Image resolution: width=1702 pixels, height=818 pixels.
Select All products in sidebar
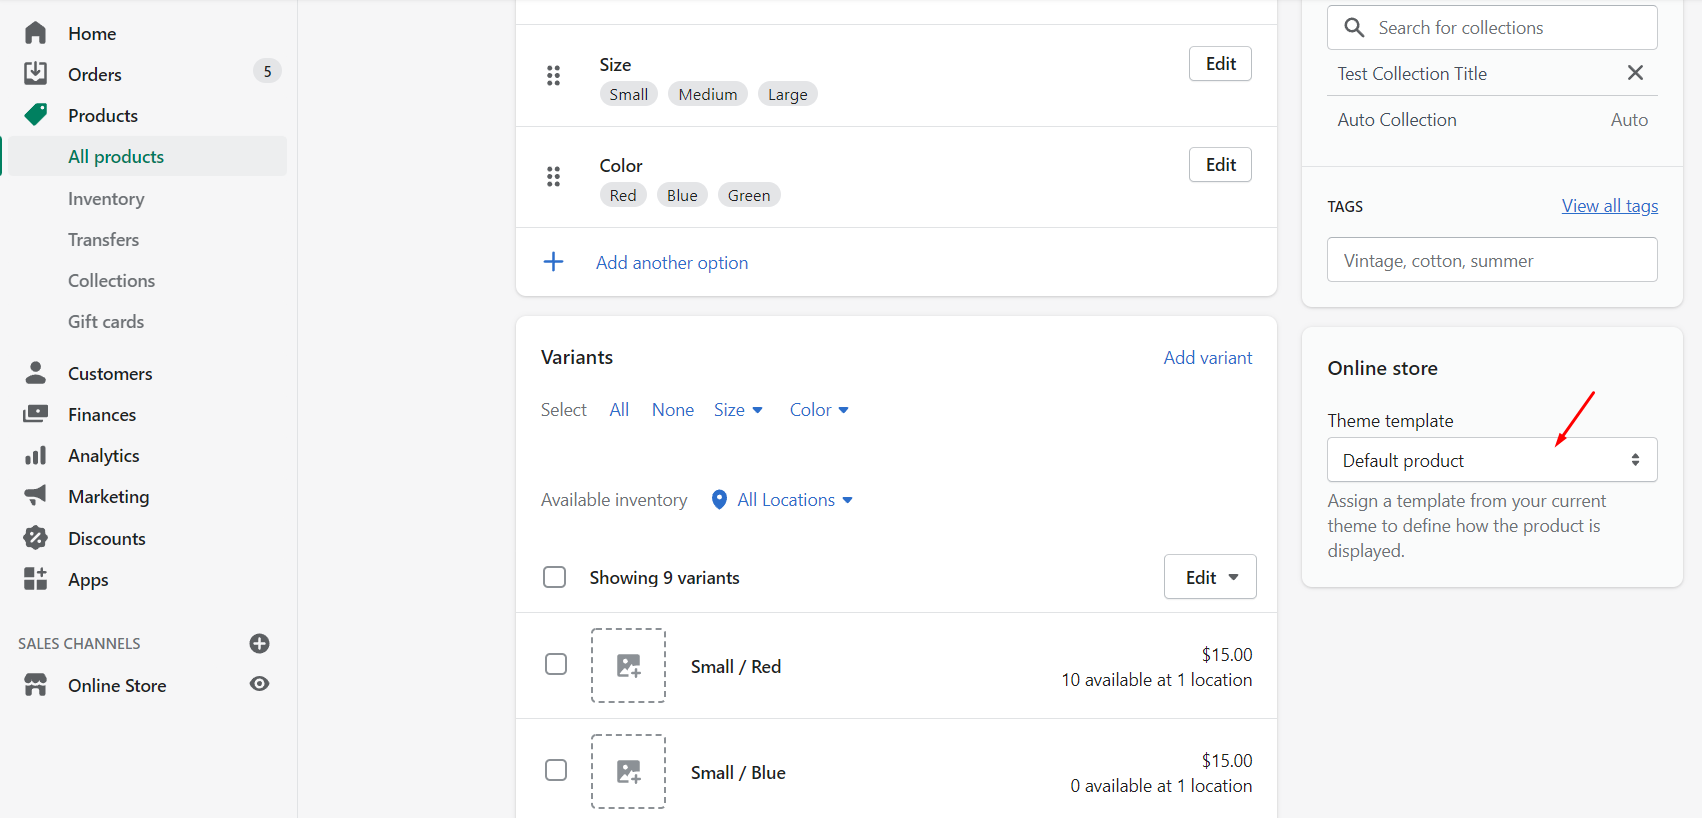(116, 156)
